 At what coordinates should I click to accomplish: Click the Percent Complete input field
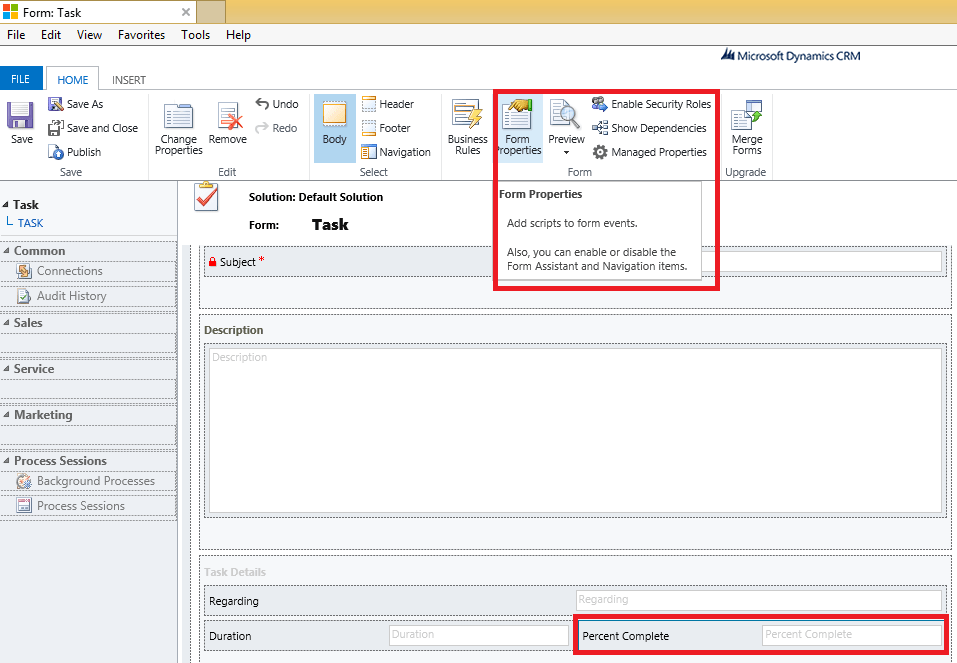point(850,634)
